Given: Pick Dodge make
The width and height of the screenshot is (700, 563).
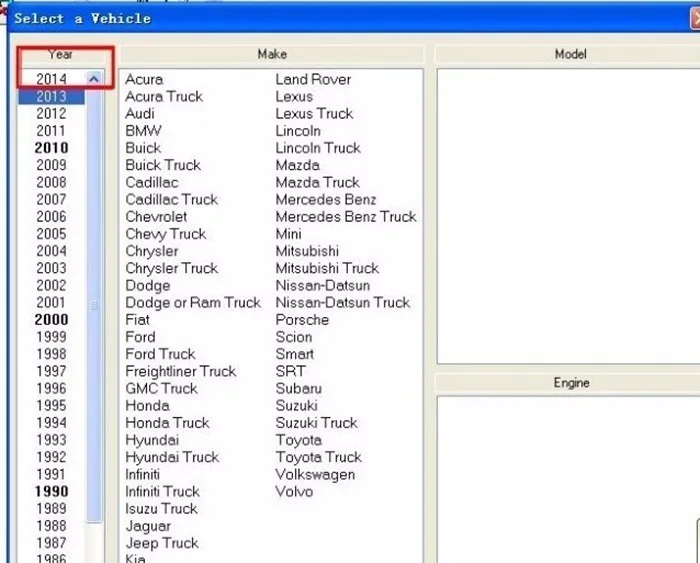Looking at the screenshot, I should click(x=148, y=285).
